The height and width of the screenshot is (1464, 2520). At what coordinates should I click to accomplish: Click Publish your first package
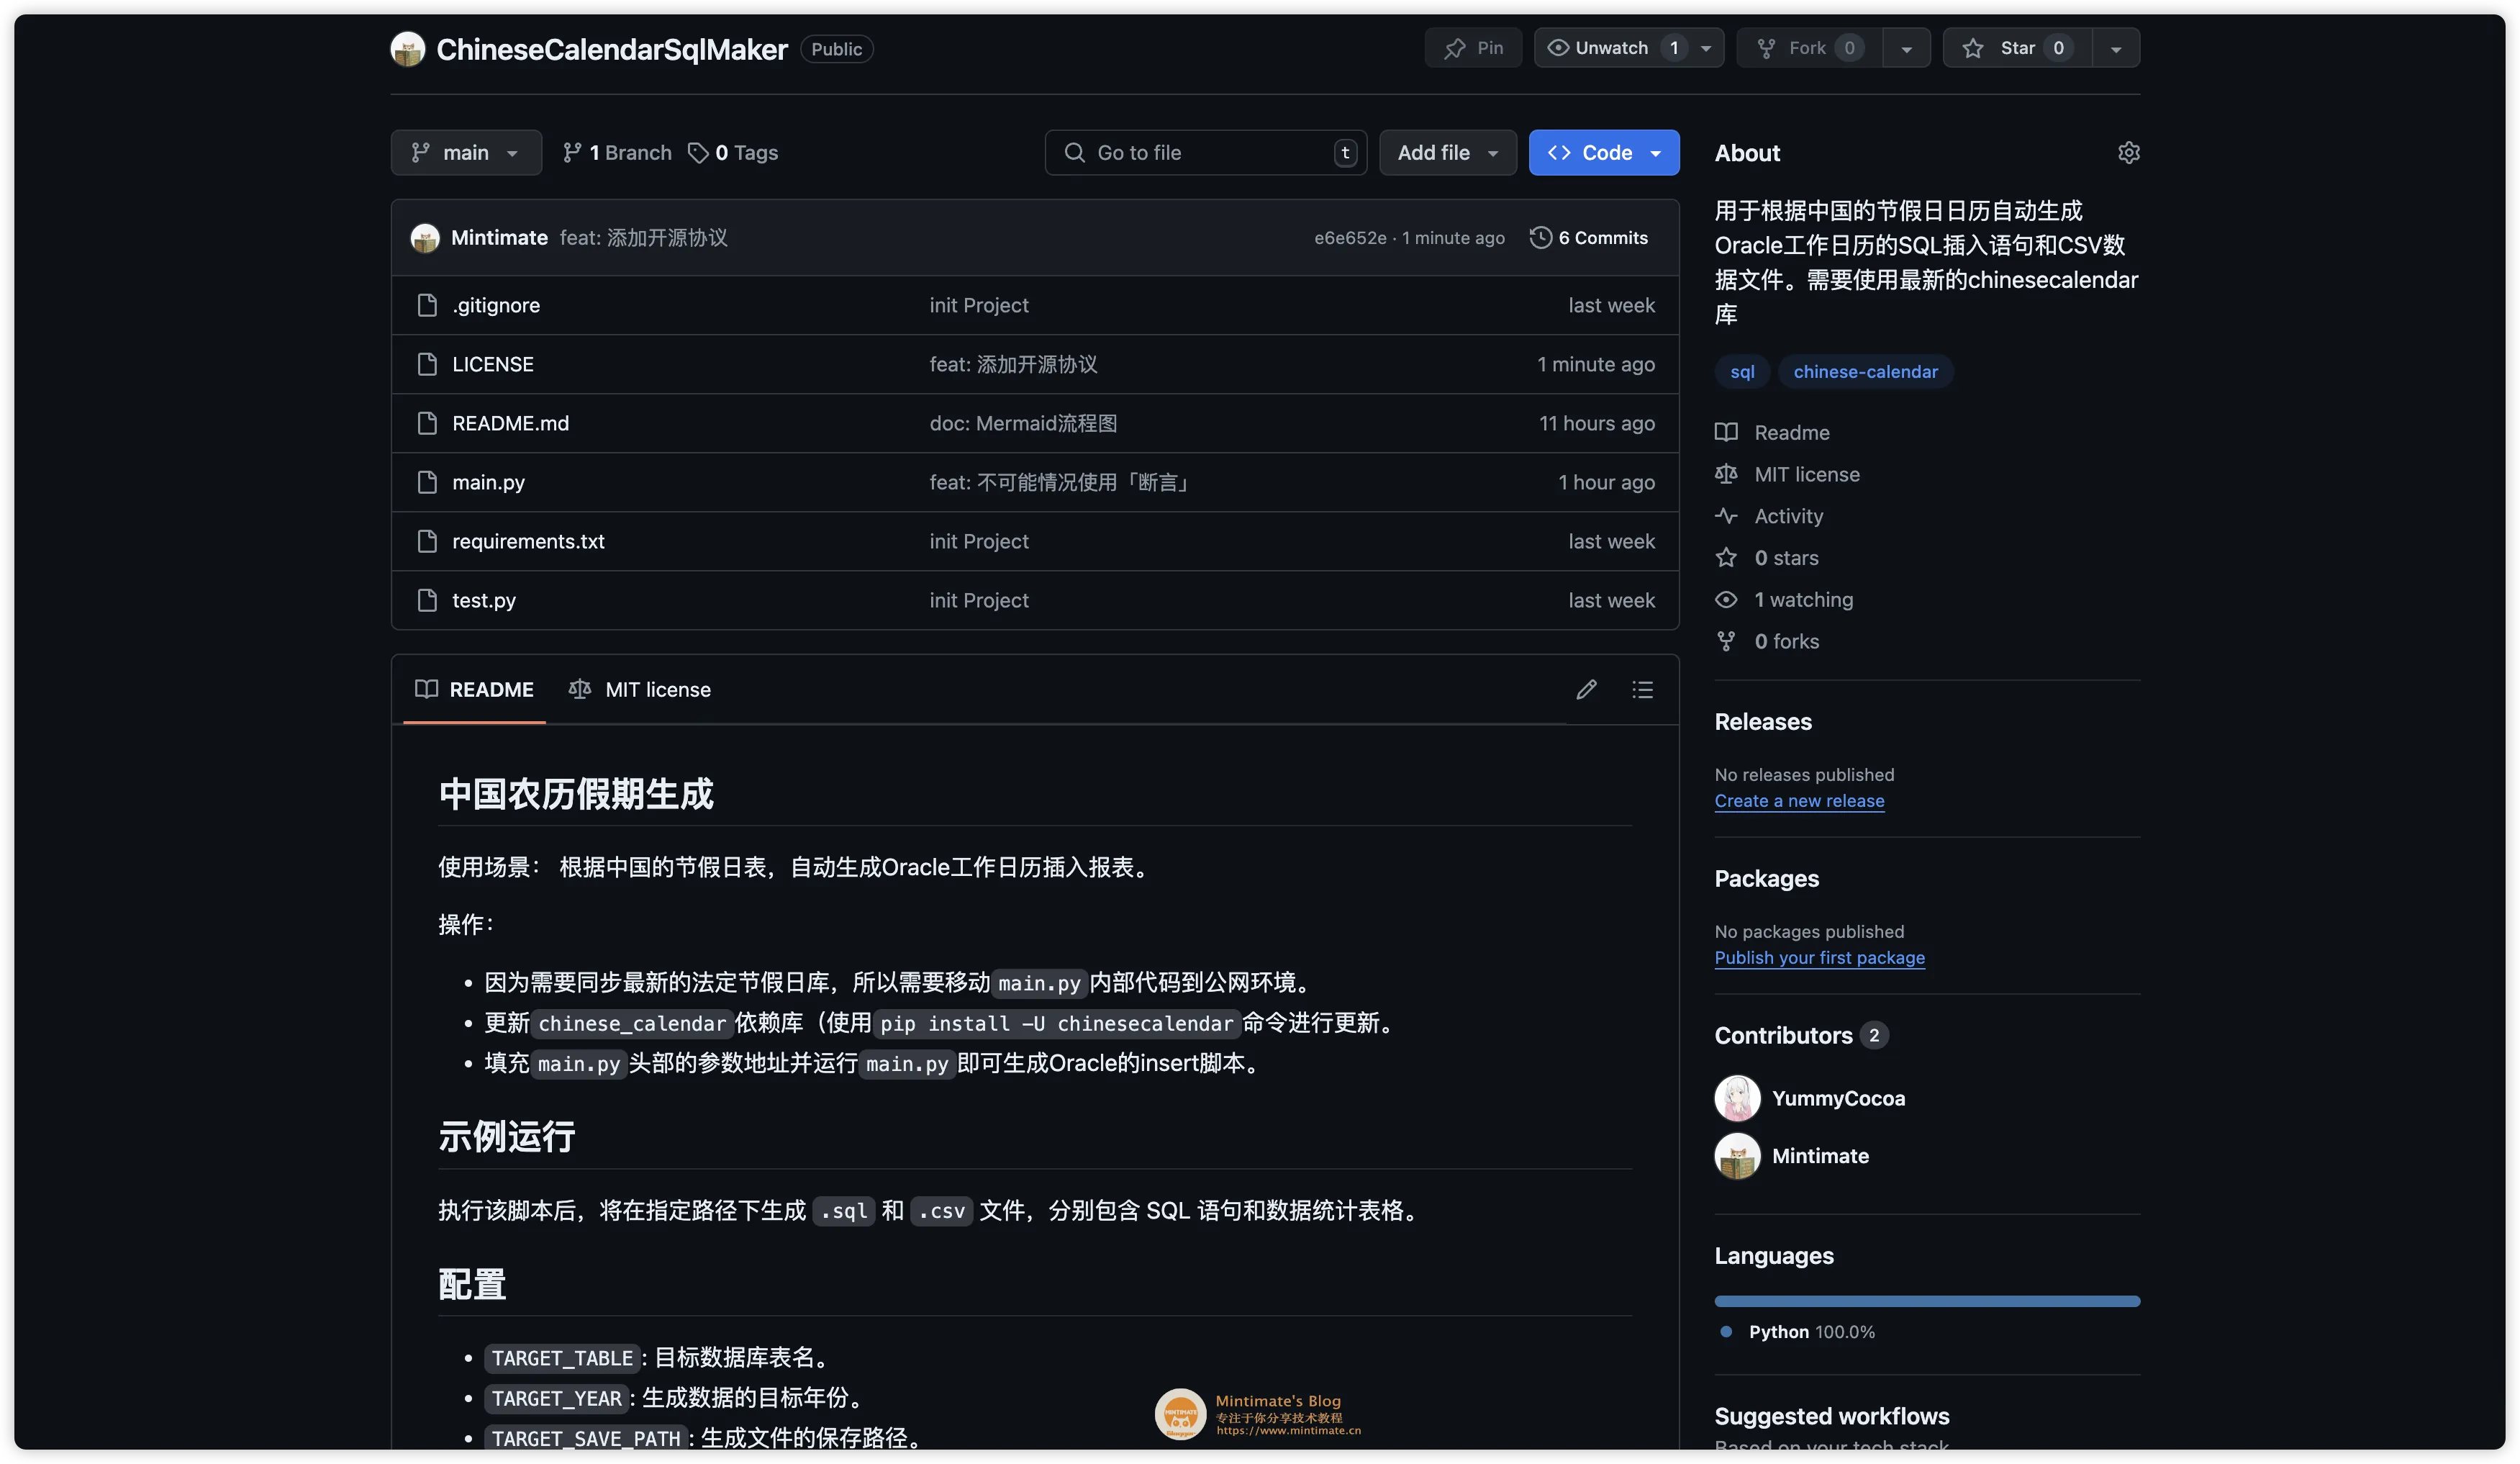[1819, 957]
